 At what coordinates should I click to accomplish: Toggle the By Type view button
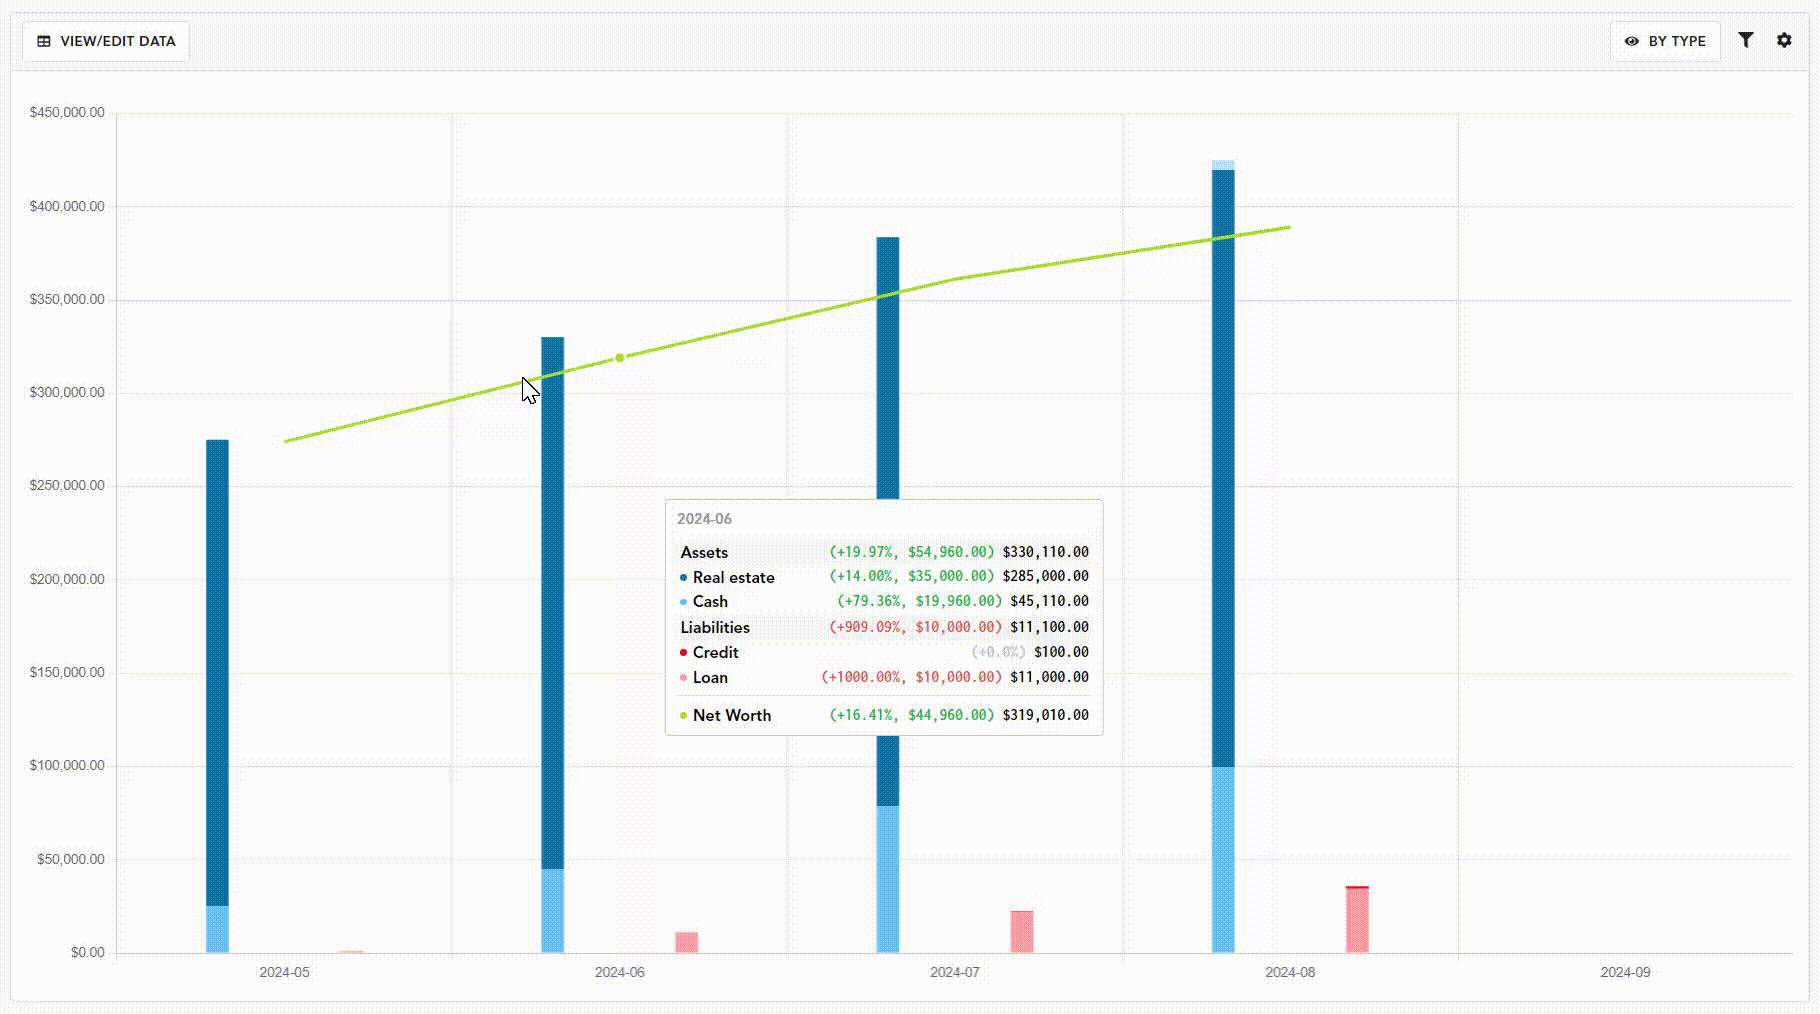coord(1665,41)
